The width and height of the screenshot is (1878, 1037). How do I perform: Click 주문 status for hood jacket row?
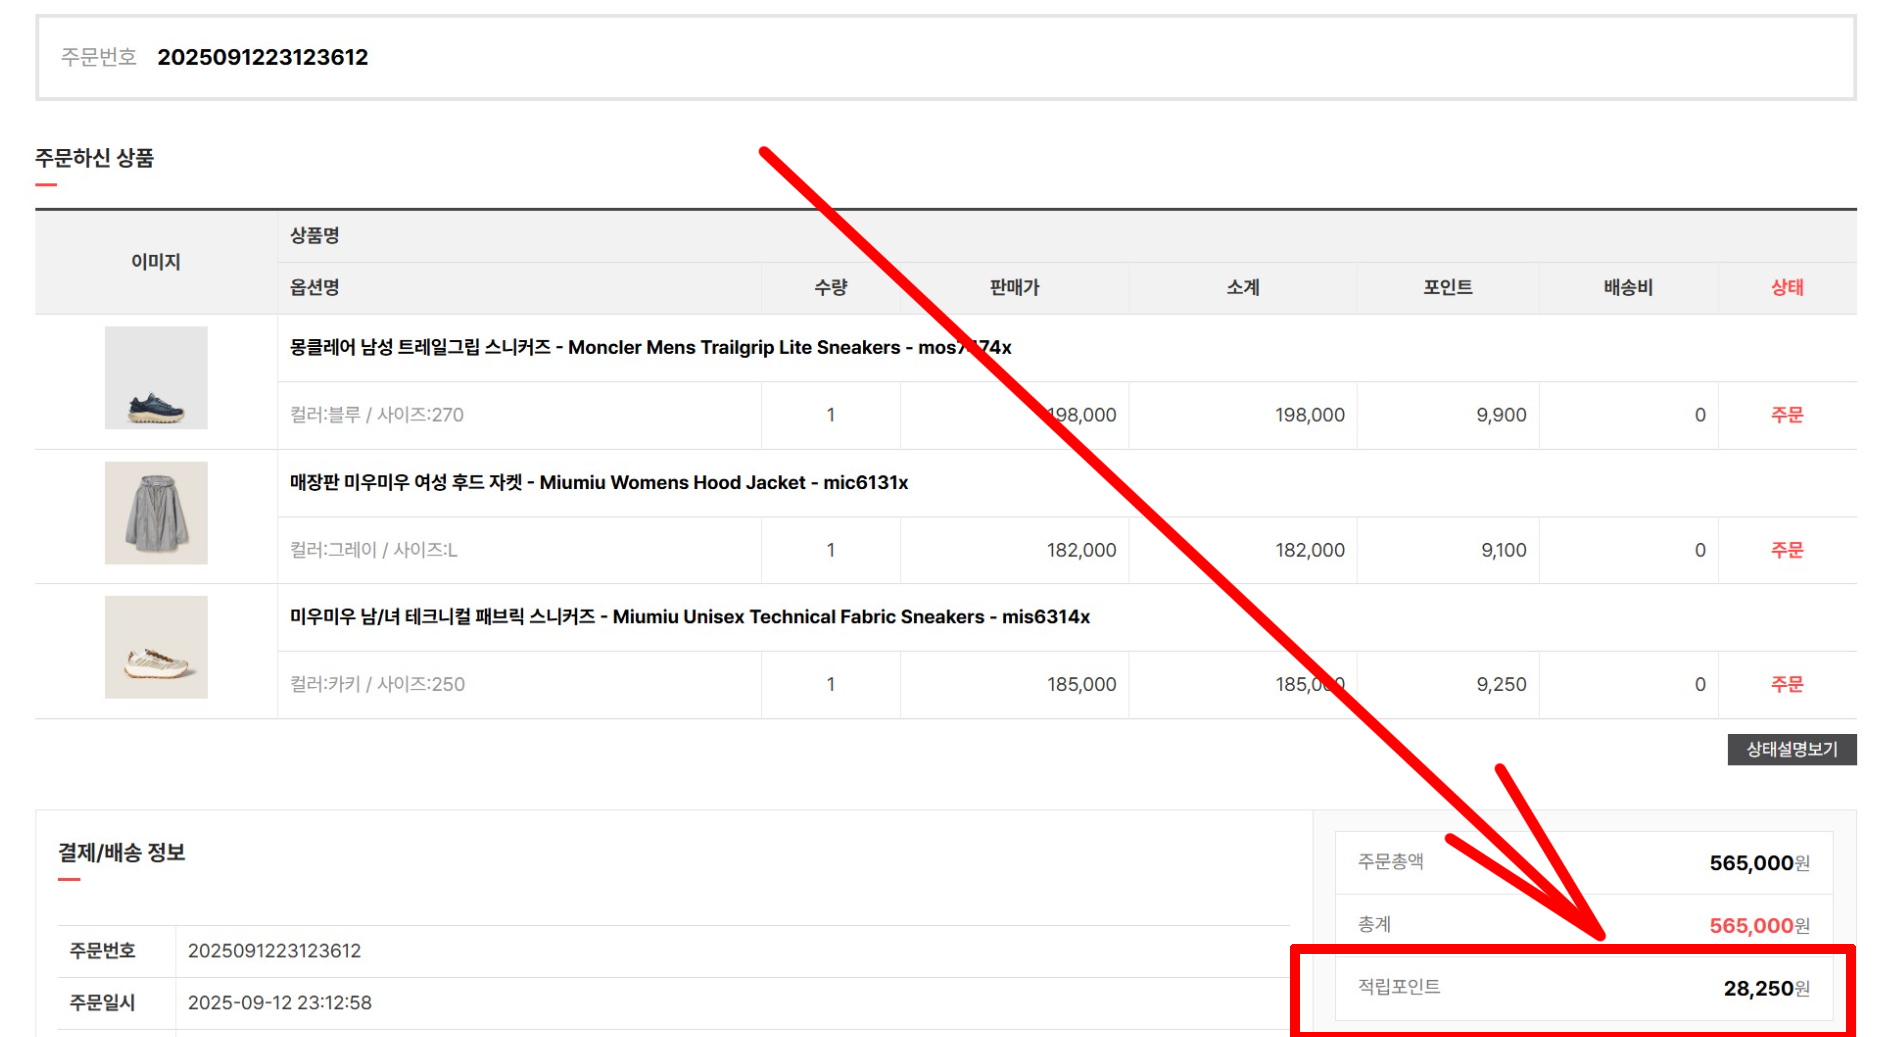pos(1786,550)
